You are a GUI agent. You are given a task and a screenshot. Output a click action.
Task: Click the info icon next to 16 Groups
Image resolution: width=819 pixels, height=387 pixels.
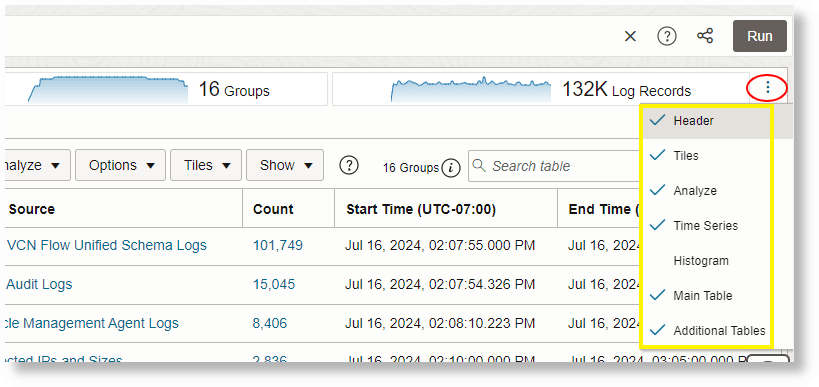451,168
